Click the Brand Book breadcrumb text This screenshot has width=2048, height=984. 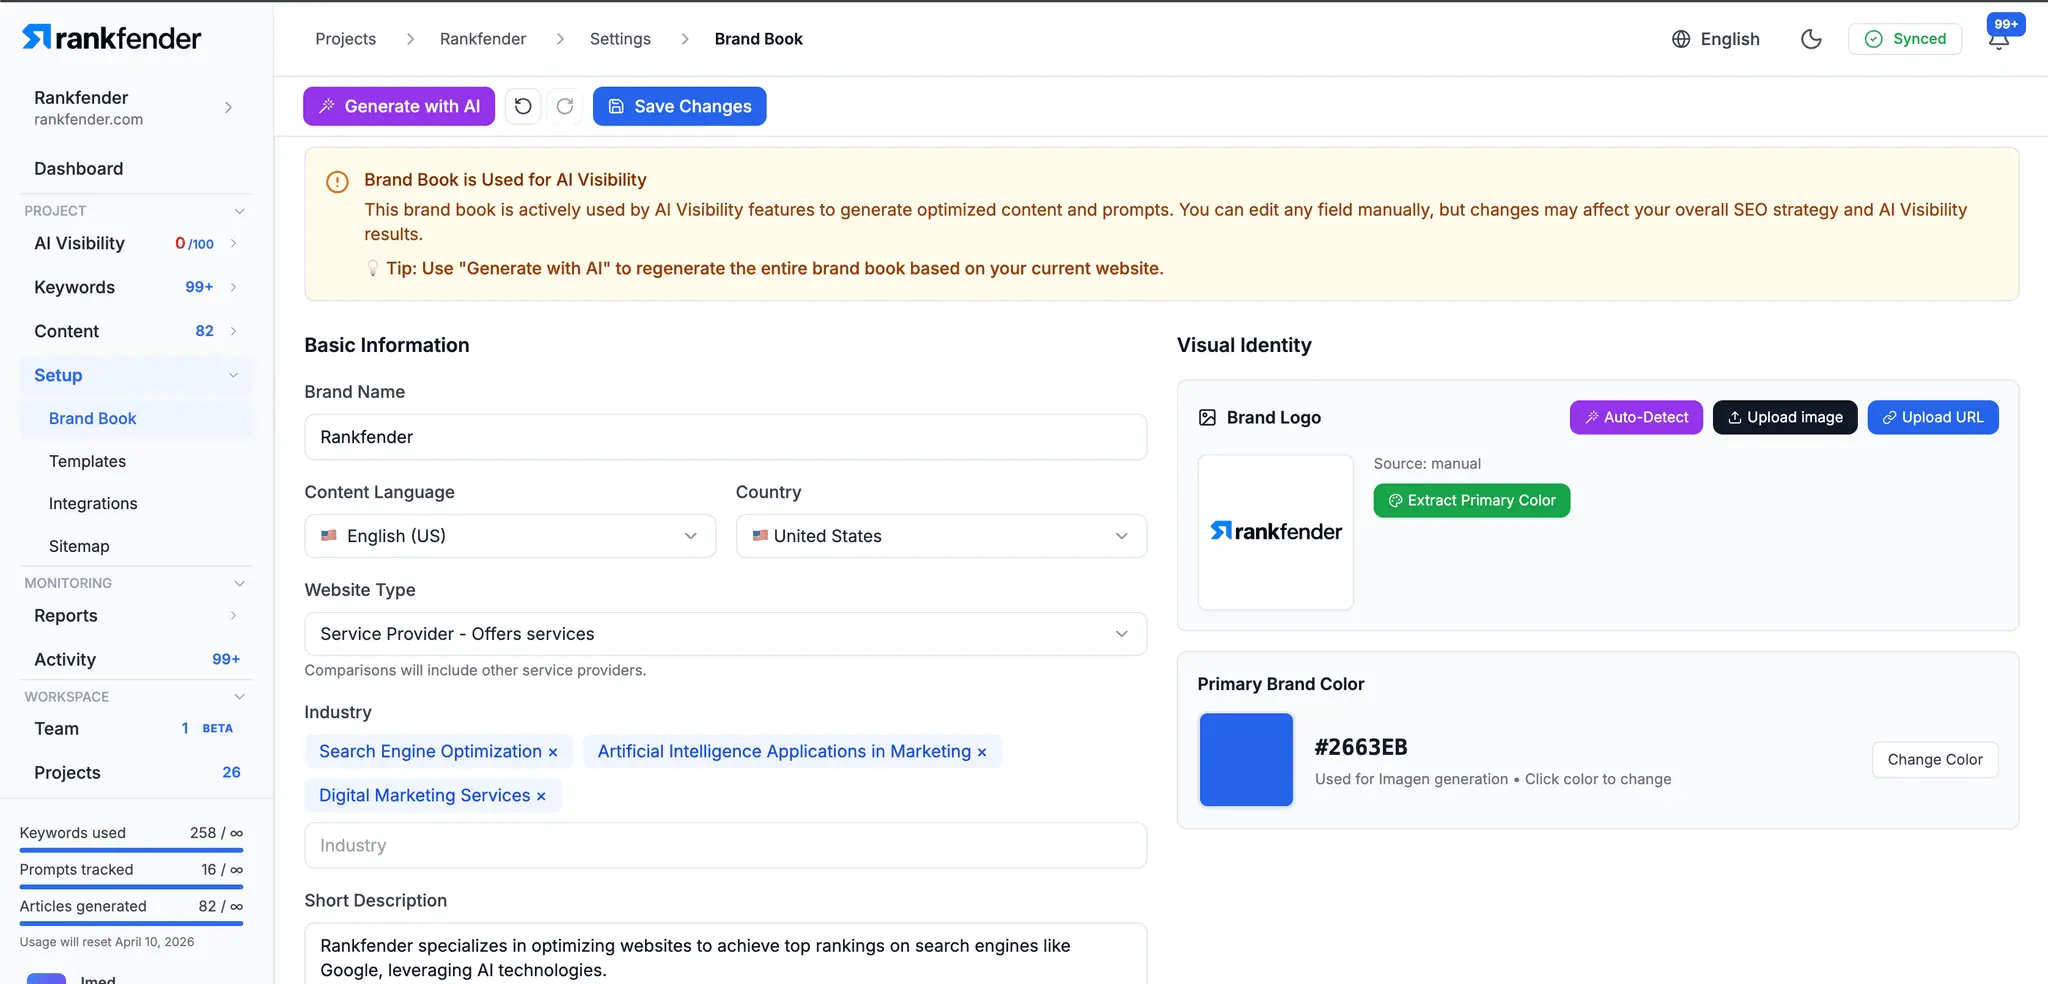(759, 39)
